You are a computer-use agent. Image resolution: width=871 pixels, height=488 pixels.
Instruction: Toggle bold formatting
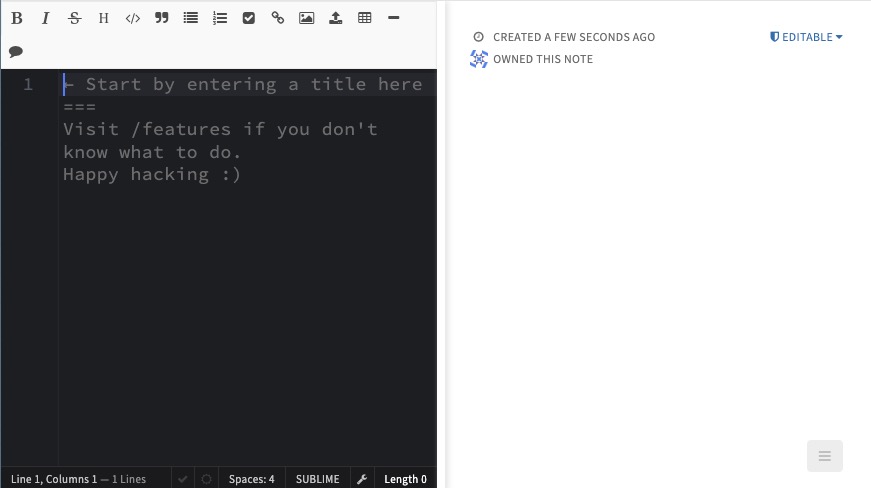pos(17,18)
